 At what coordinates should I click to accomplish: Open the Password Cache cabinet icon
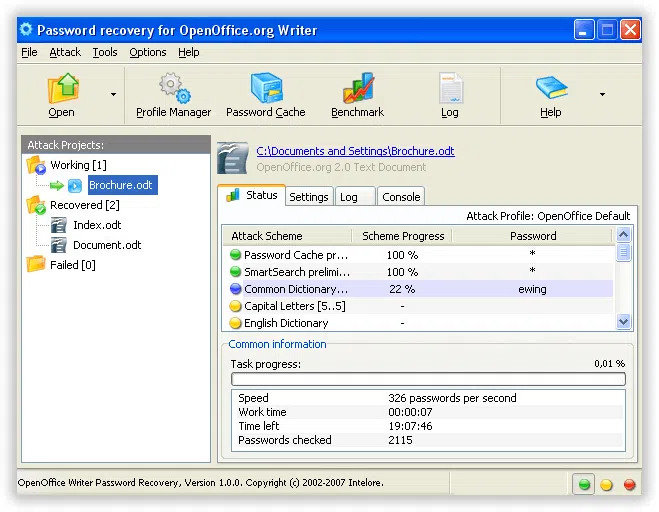[266, 88]
